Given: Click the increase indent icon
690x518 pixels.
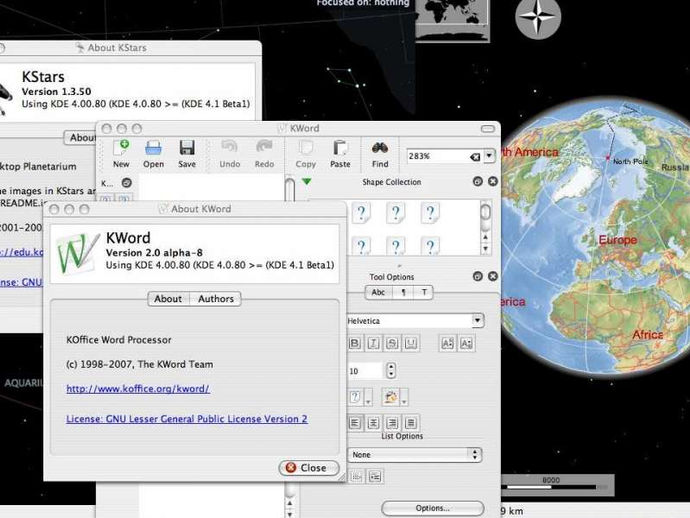Looking at the screenshot, I should click(x=375, y=477).
